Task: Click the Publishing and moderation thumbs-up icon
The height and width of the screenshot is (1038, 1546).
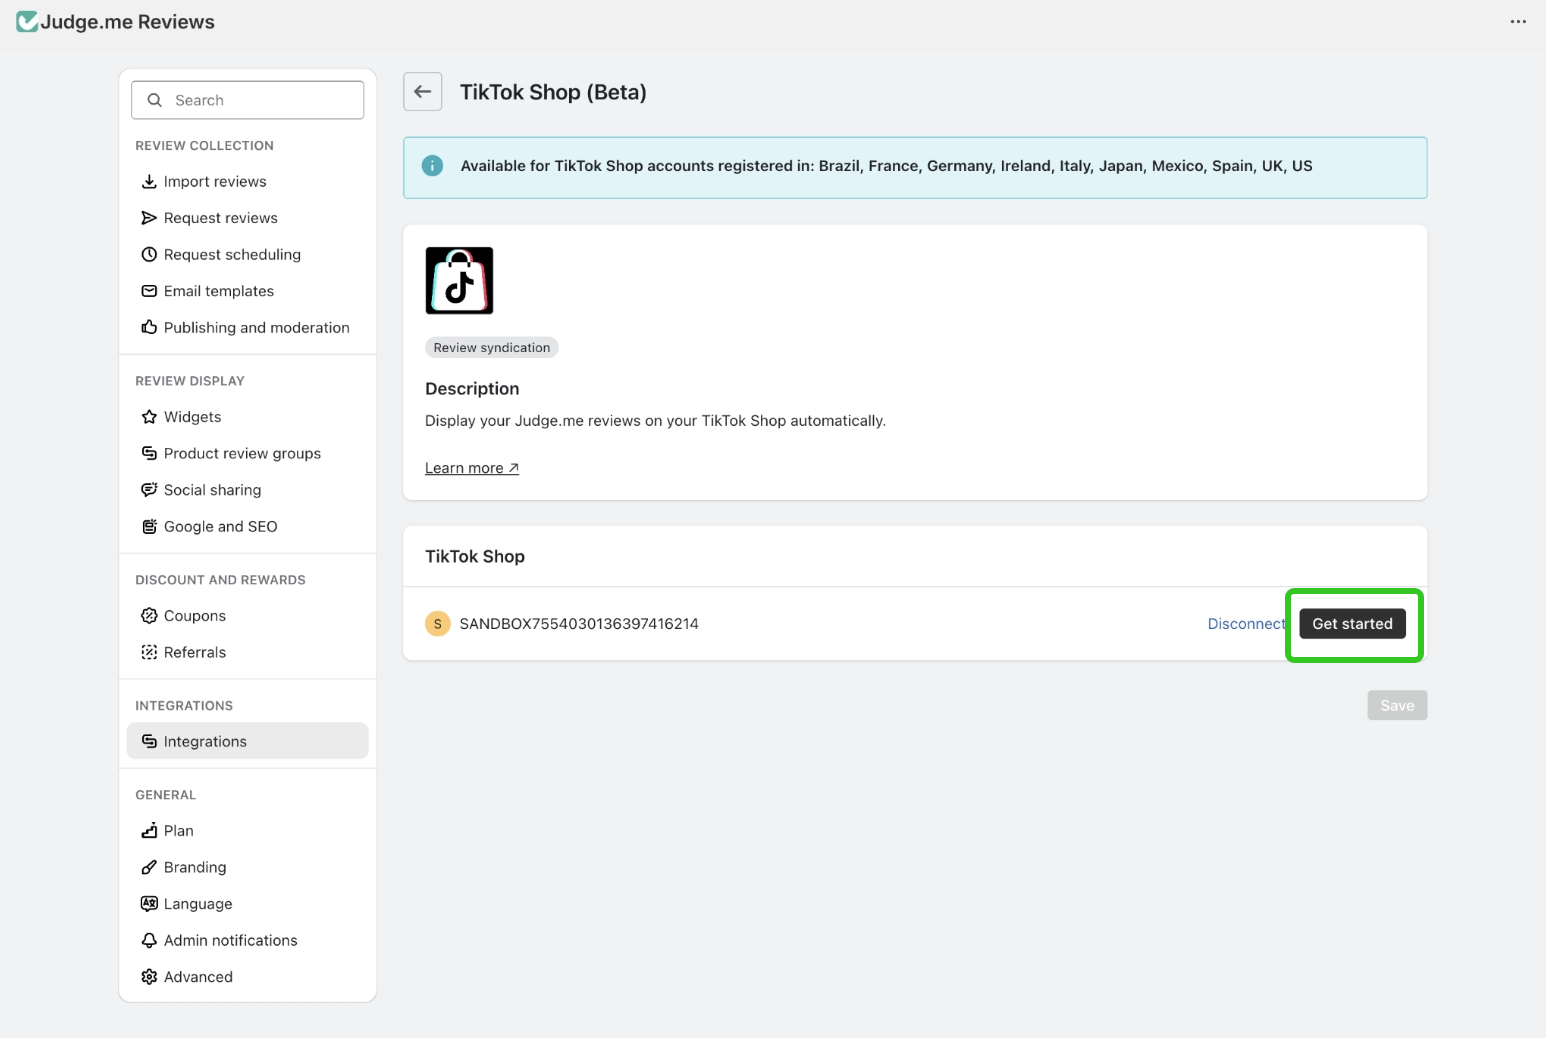Action: (x=149, y=327)
